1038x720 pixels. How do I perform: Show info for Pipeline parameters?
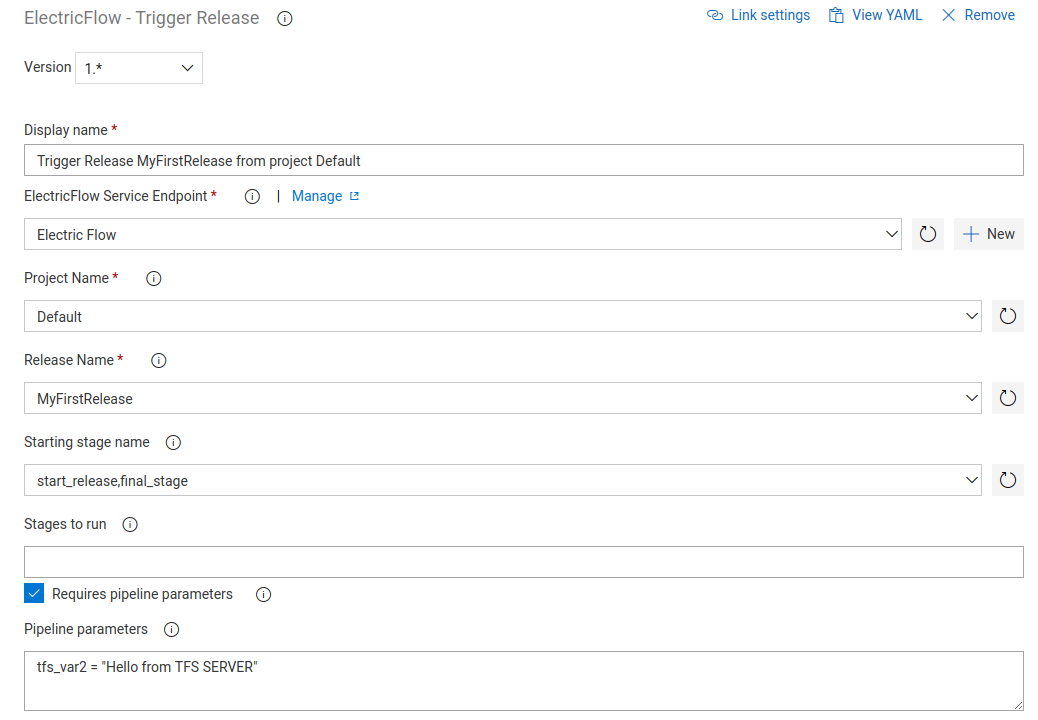pyautogui.click(x=171, y=629)
